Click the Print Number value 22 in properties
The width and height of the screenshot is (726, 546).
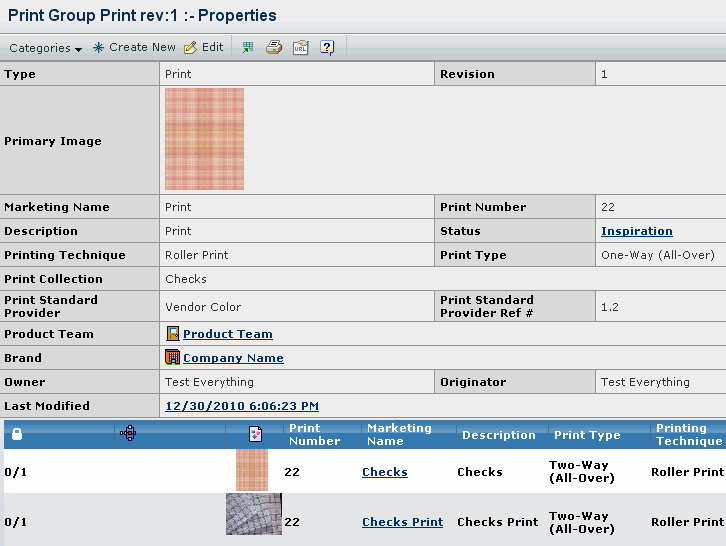608,207
